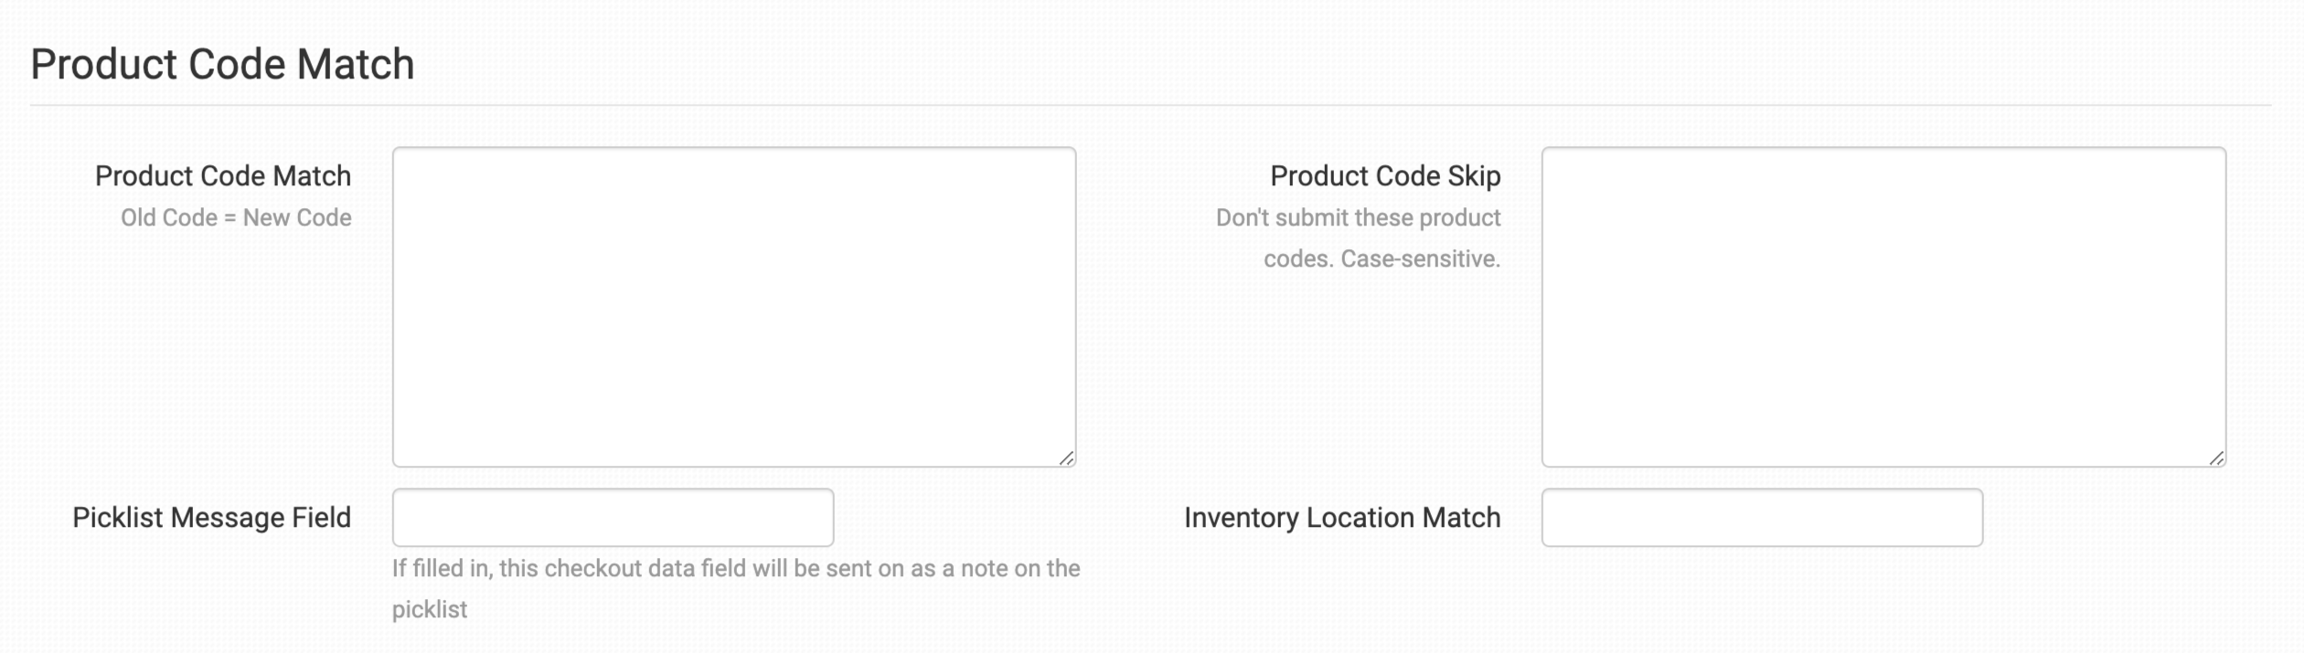Click the trailing 'picklist' word in help text

pos(430,609)
